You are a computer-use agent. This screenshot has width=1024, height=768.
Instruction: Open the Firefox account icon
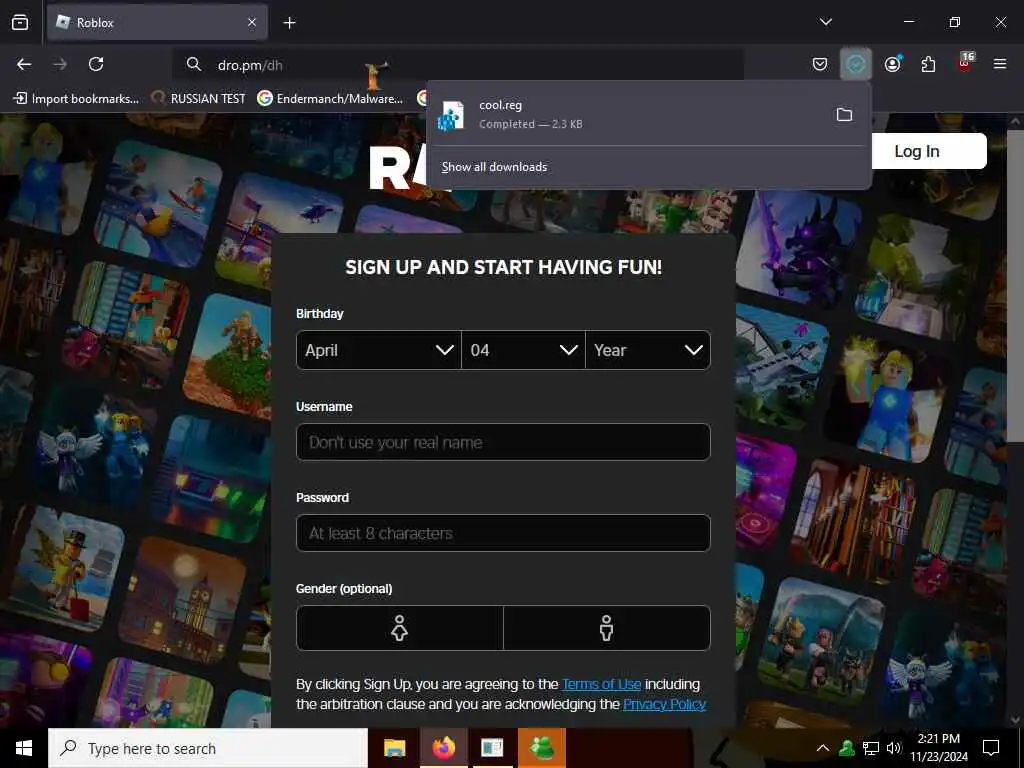click(892, 64)
